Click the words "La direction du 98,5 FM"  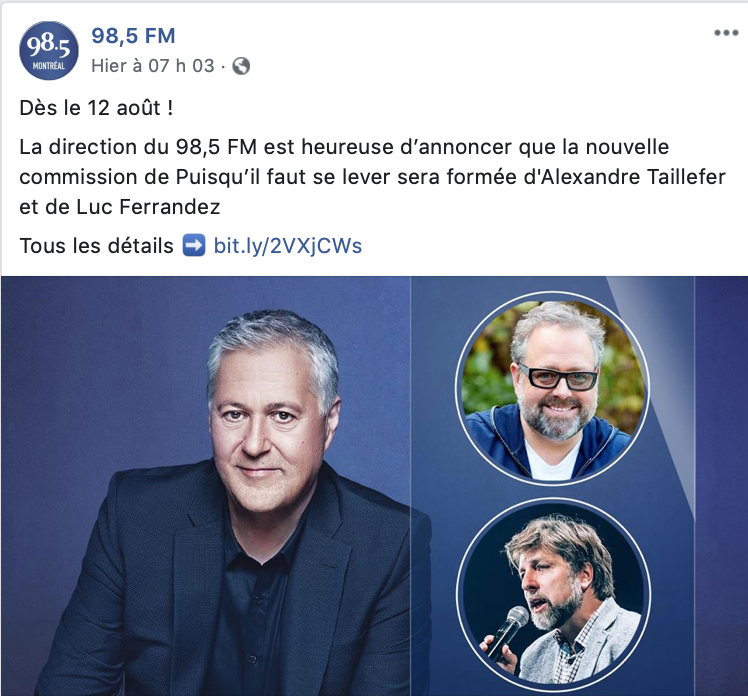click(x=138, y=147)
